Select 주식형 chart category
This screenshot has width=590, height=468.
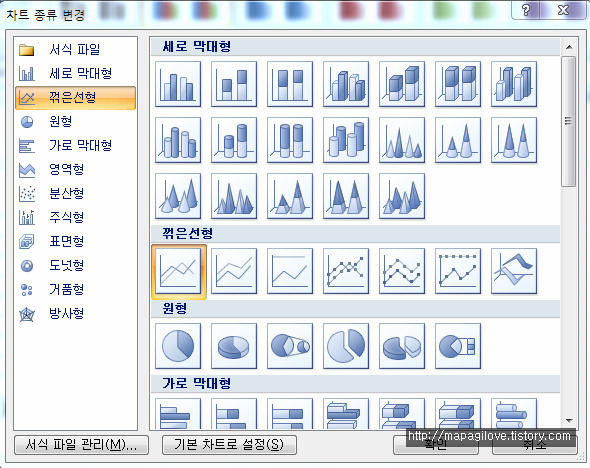click(x=75, y=217)
